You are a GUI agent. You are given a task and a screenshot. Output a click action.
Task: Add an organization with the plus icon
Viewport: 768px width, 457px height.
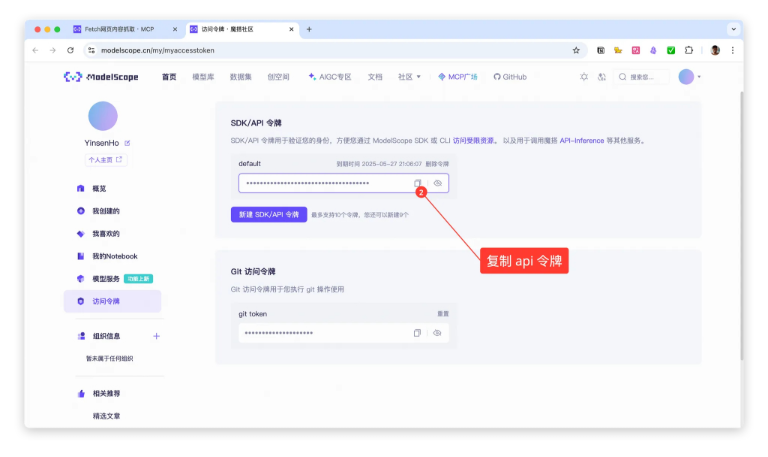pyautogui.click(x=156, y=336)
